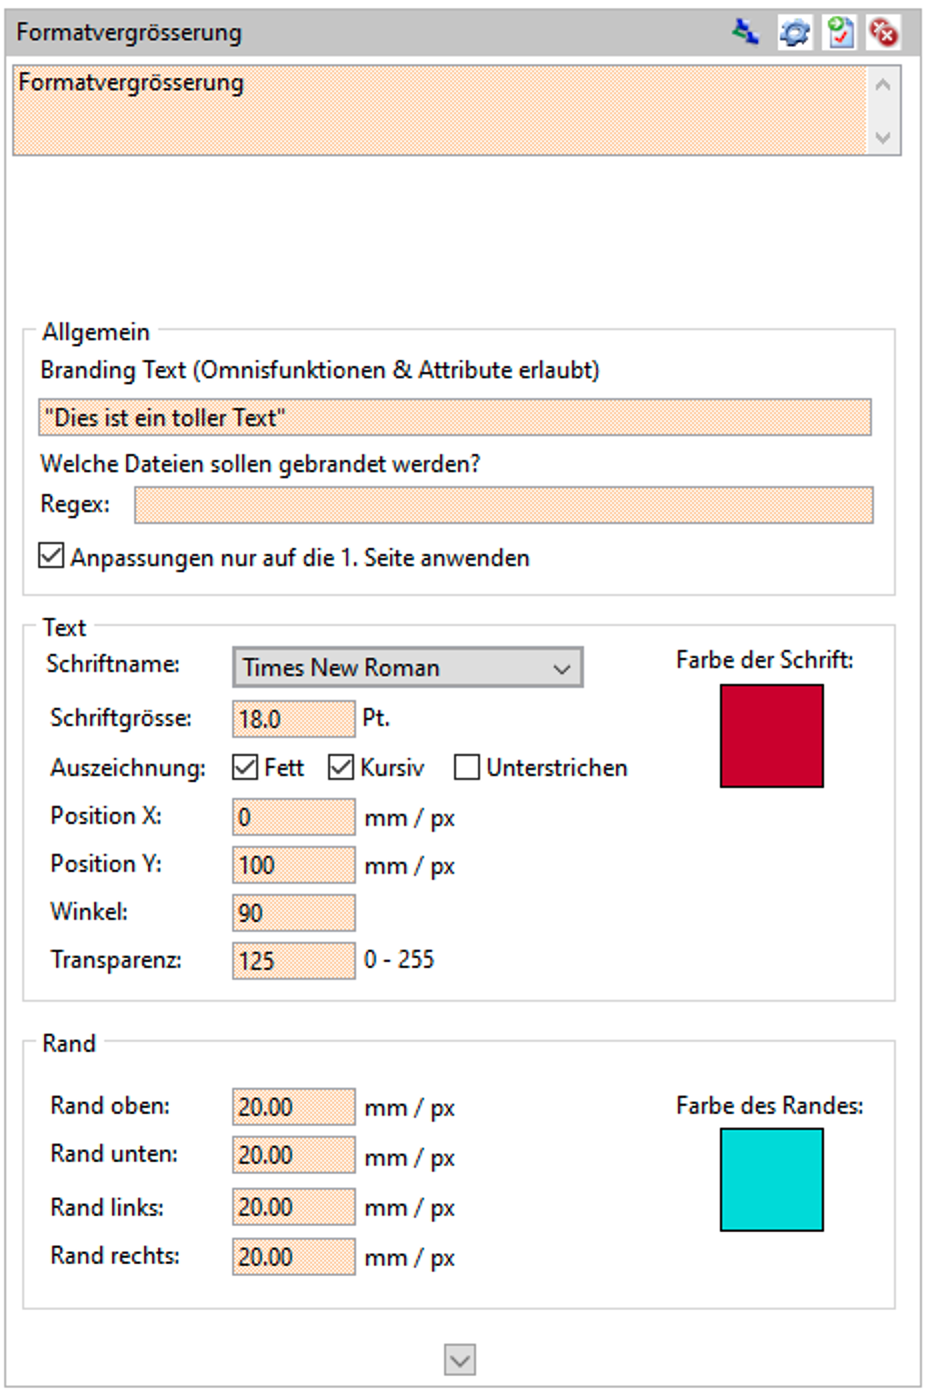
Task: Enable the Unterstrichen checkbox
Action: pos(467,767)
